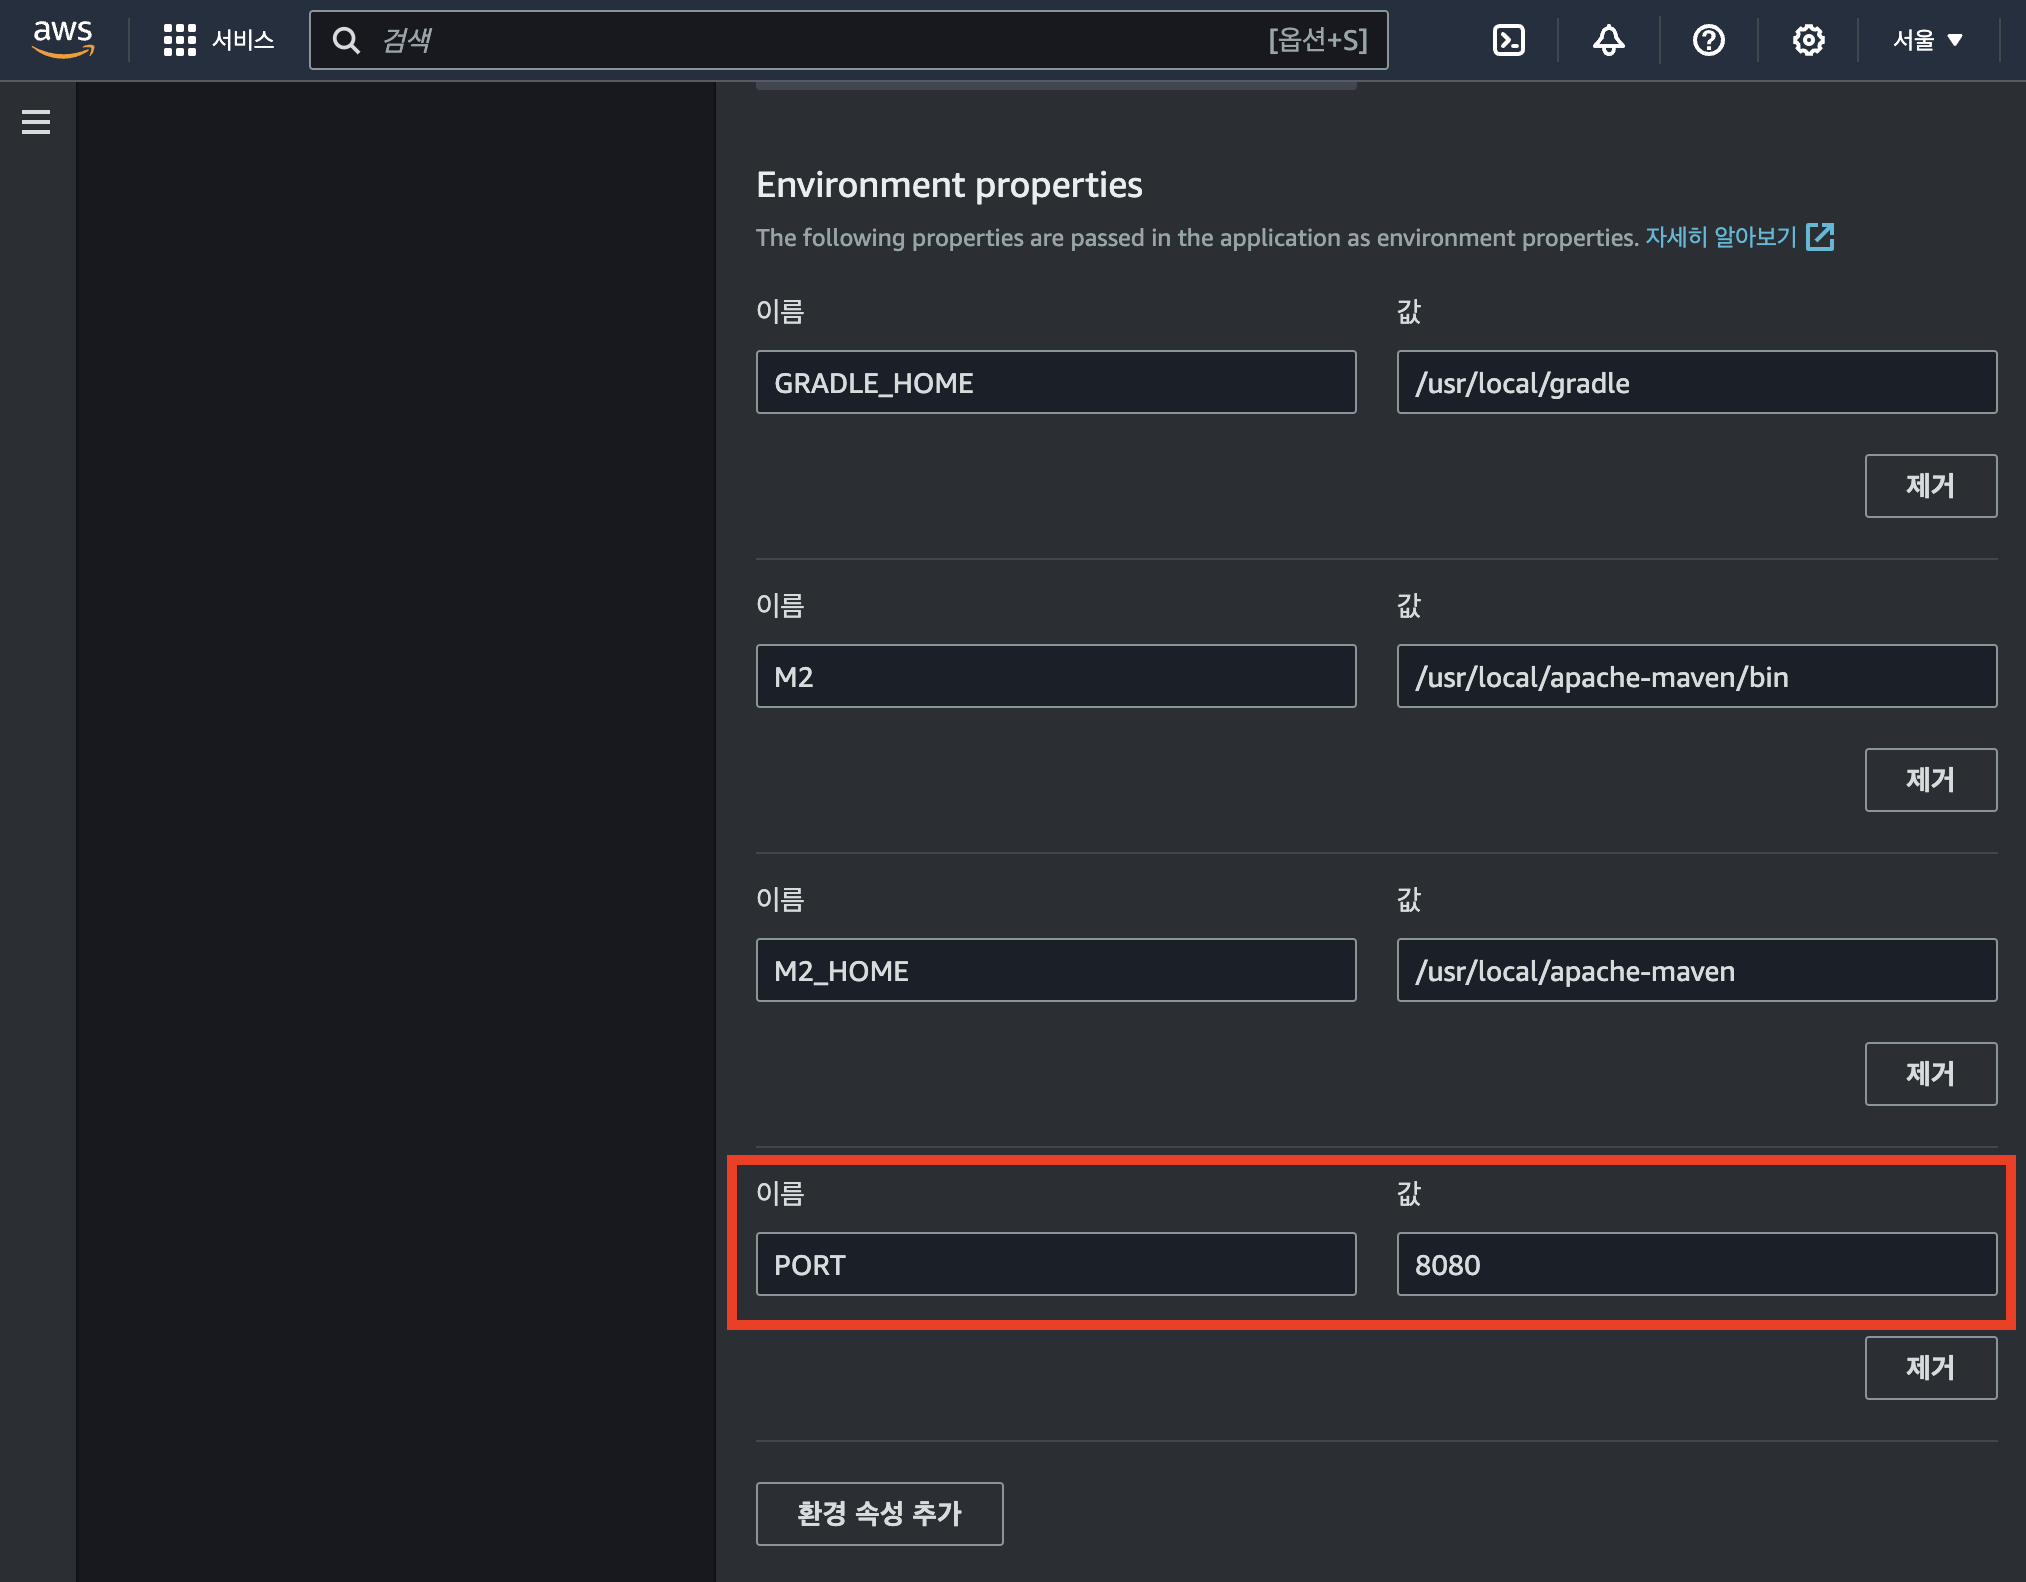
Task: Click the Environment properties heading
Action: click(949, 185)
